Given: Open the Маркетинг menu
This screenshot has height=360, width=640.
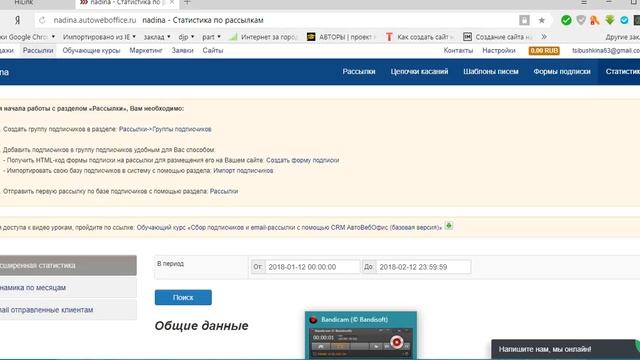Looking at the screenshot, I should [146, 51].
